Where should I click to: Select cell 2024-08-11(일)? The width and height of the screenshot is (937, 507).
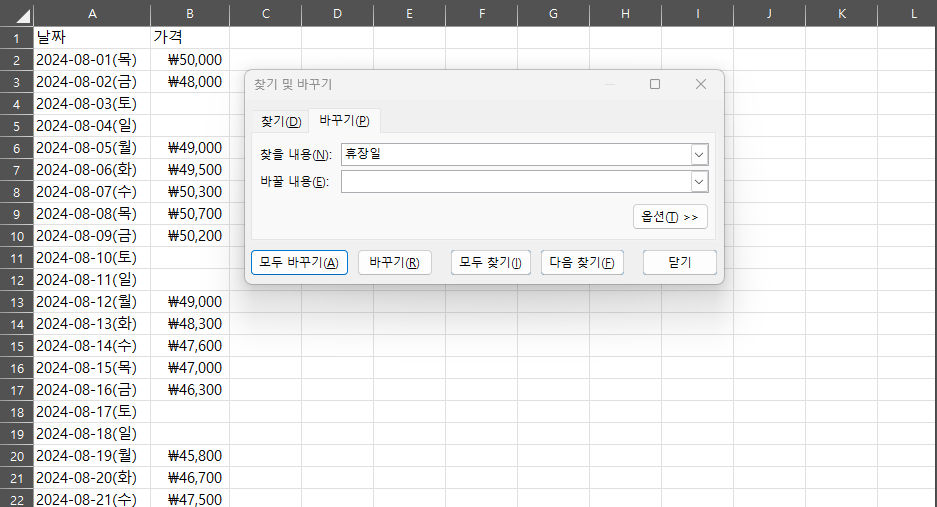(92, 280)
